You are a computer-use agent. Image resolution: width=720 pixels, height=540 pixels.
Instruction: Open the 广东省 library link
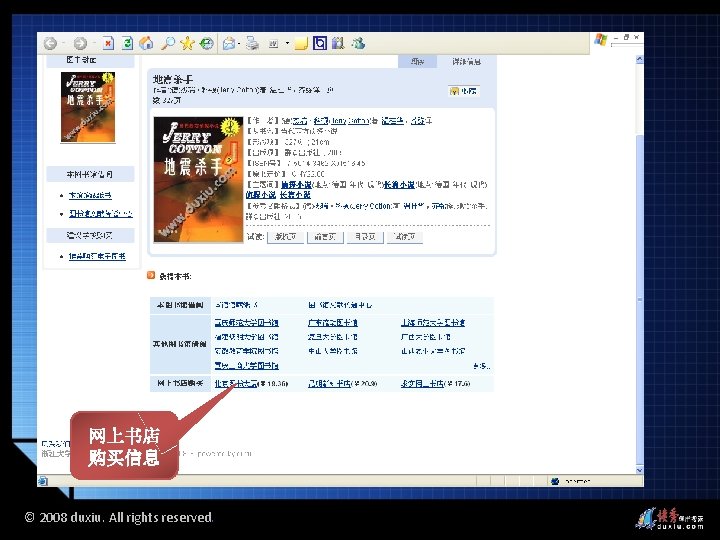coord(332,323)
